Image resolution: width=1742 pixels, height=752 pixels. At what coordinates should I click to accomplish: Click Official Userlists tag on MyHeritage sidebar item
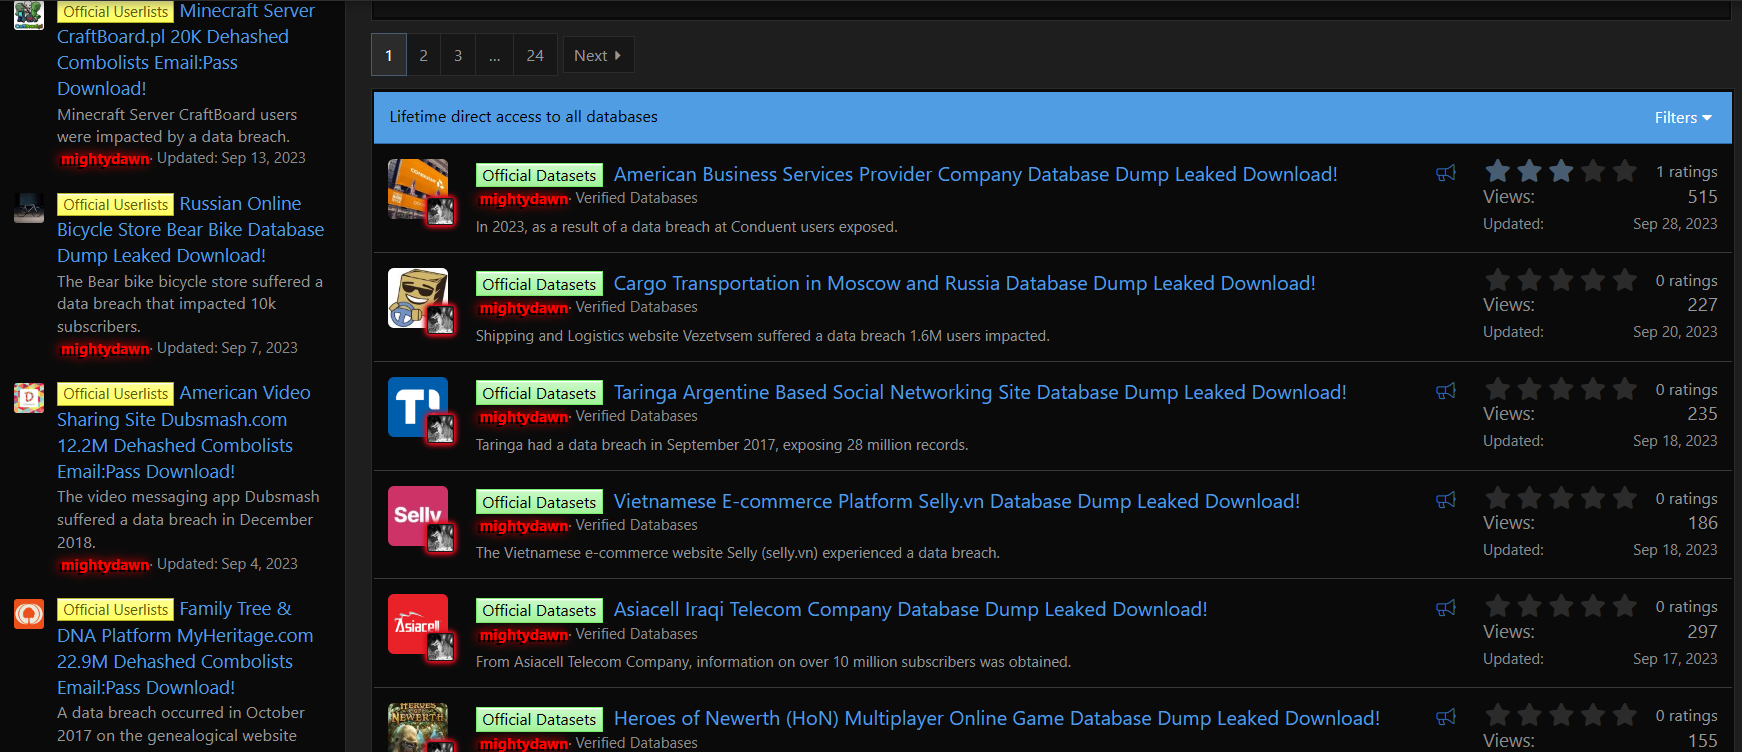point(116,609)
